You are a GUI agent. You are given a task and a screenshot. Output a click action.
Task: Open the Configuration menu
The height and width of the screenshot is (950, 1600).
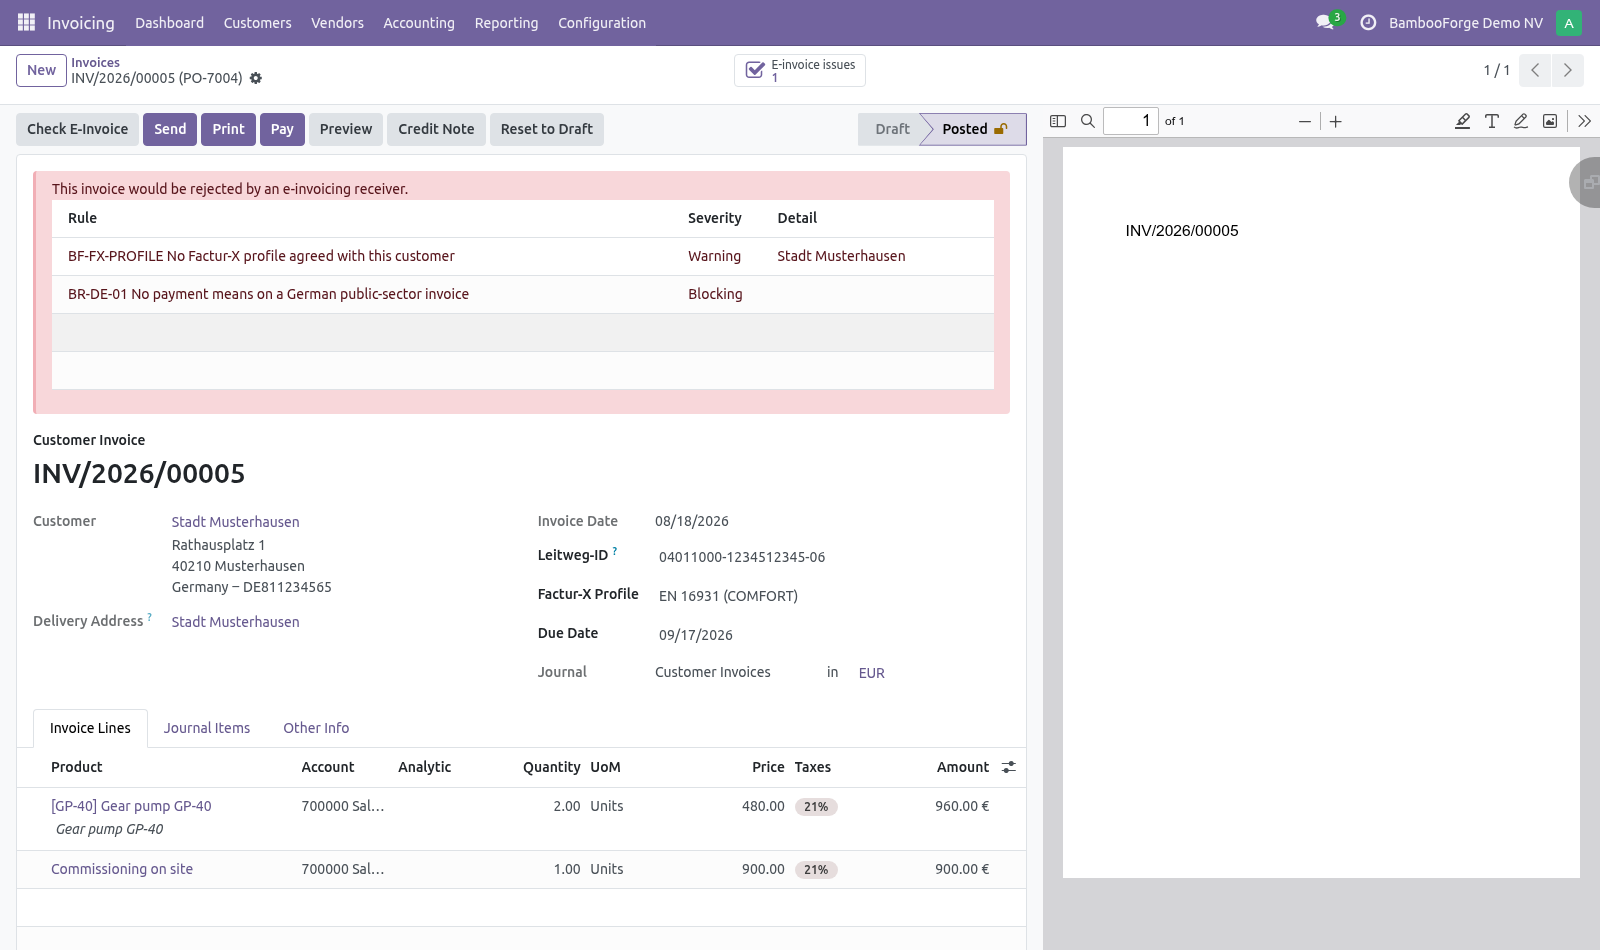(x=602, y=22)
